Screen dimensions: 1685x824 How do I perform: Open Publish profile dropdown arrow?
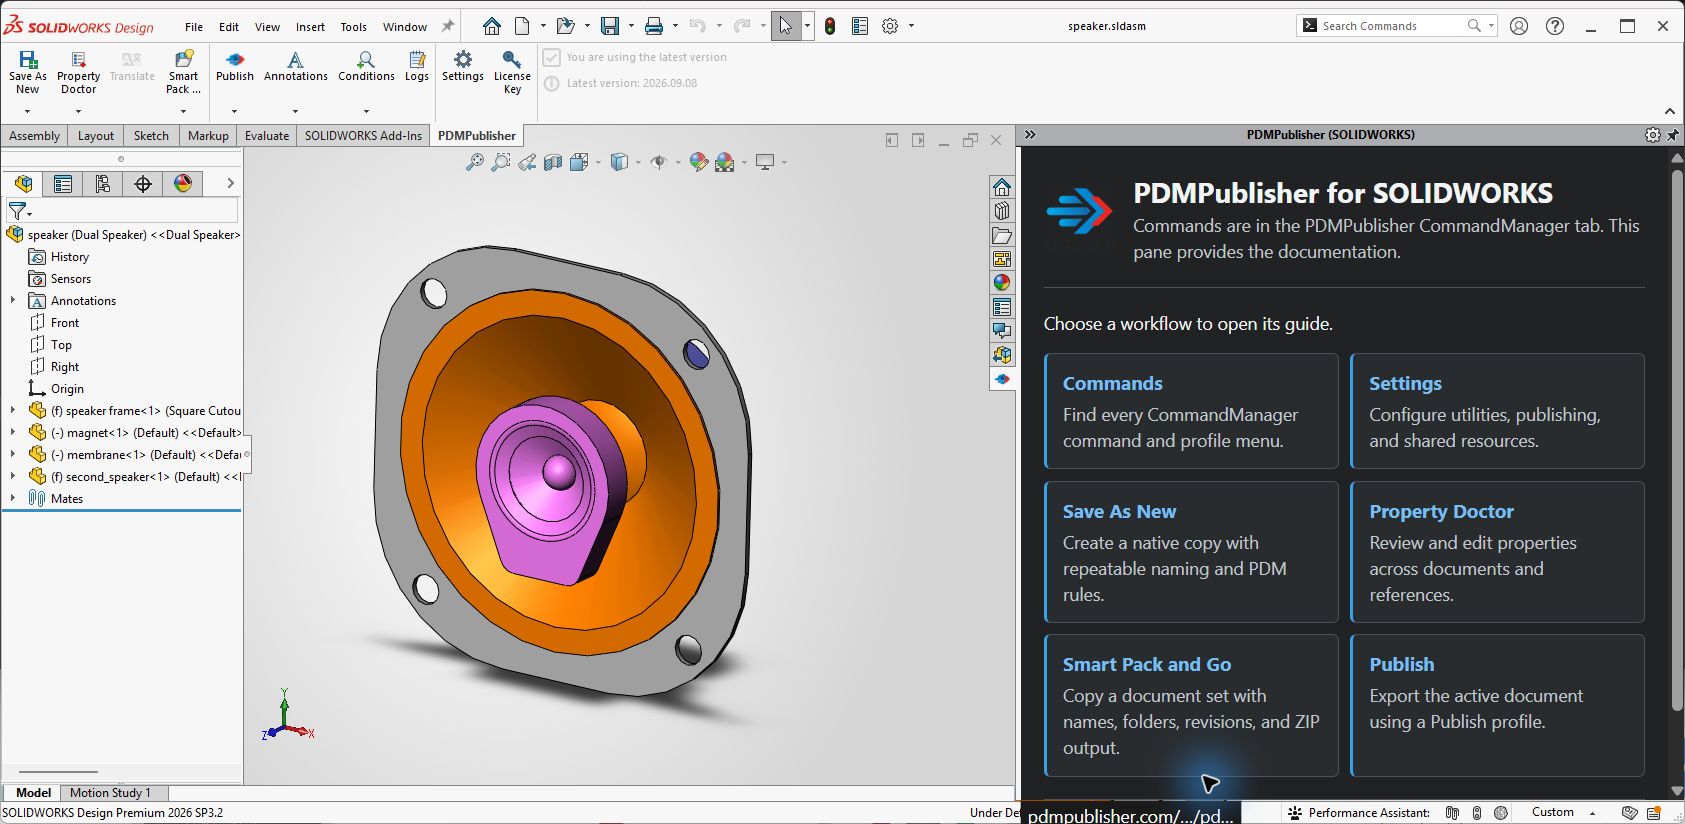(235, 111)
